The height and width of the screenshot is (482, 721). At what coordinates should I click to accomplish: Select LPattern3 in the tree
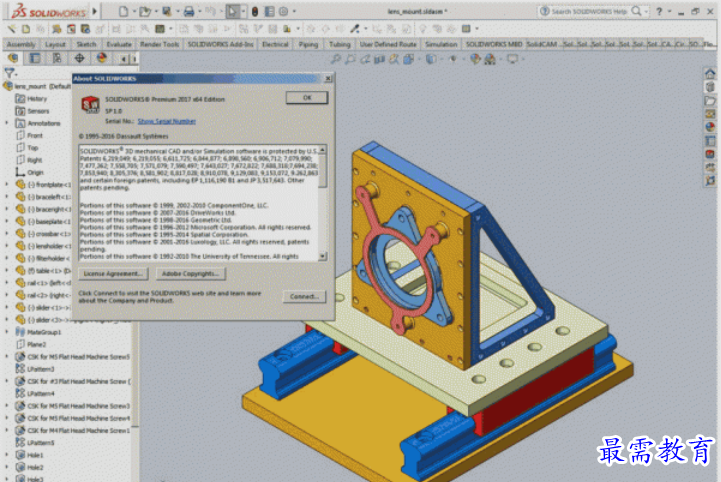click(35, 369)
